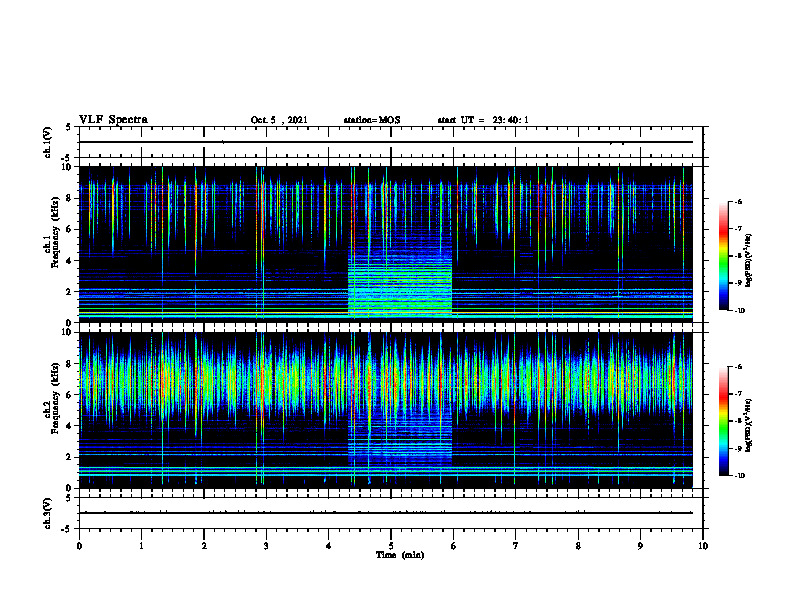Click the "7" tick on the time axis
The width and height of the screenshot is (792, 612).
516,546
